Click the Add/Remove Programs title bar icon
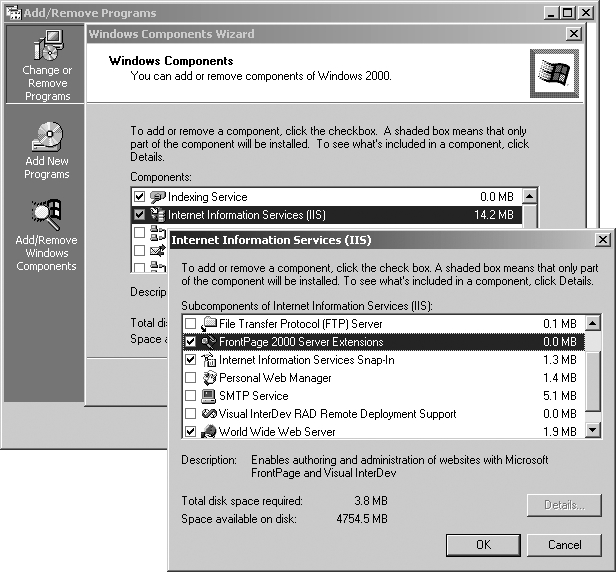616x572 pixels. (x=13, y=13)
